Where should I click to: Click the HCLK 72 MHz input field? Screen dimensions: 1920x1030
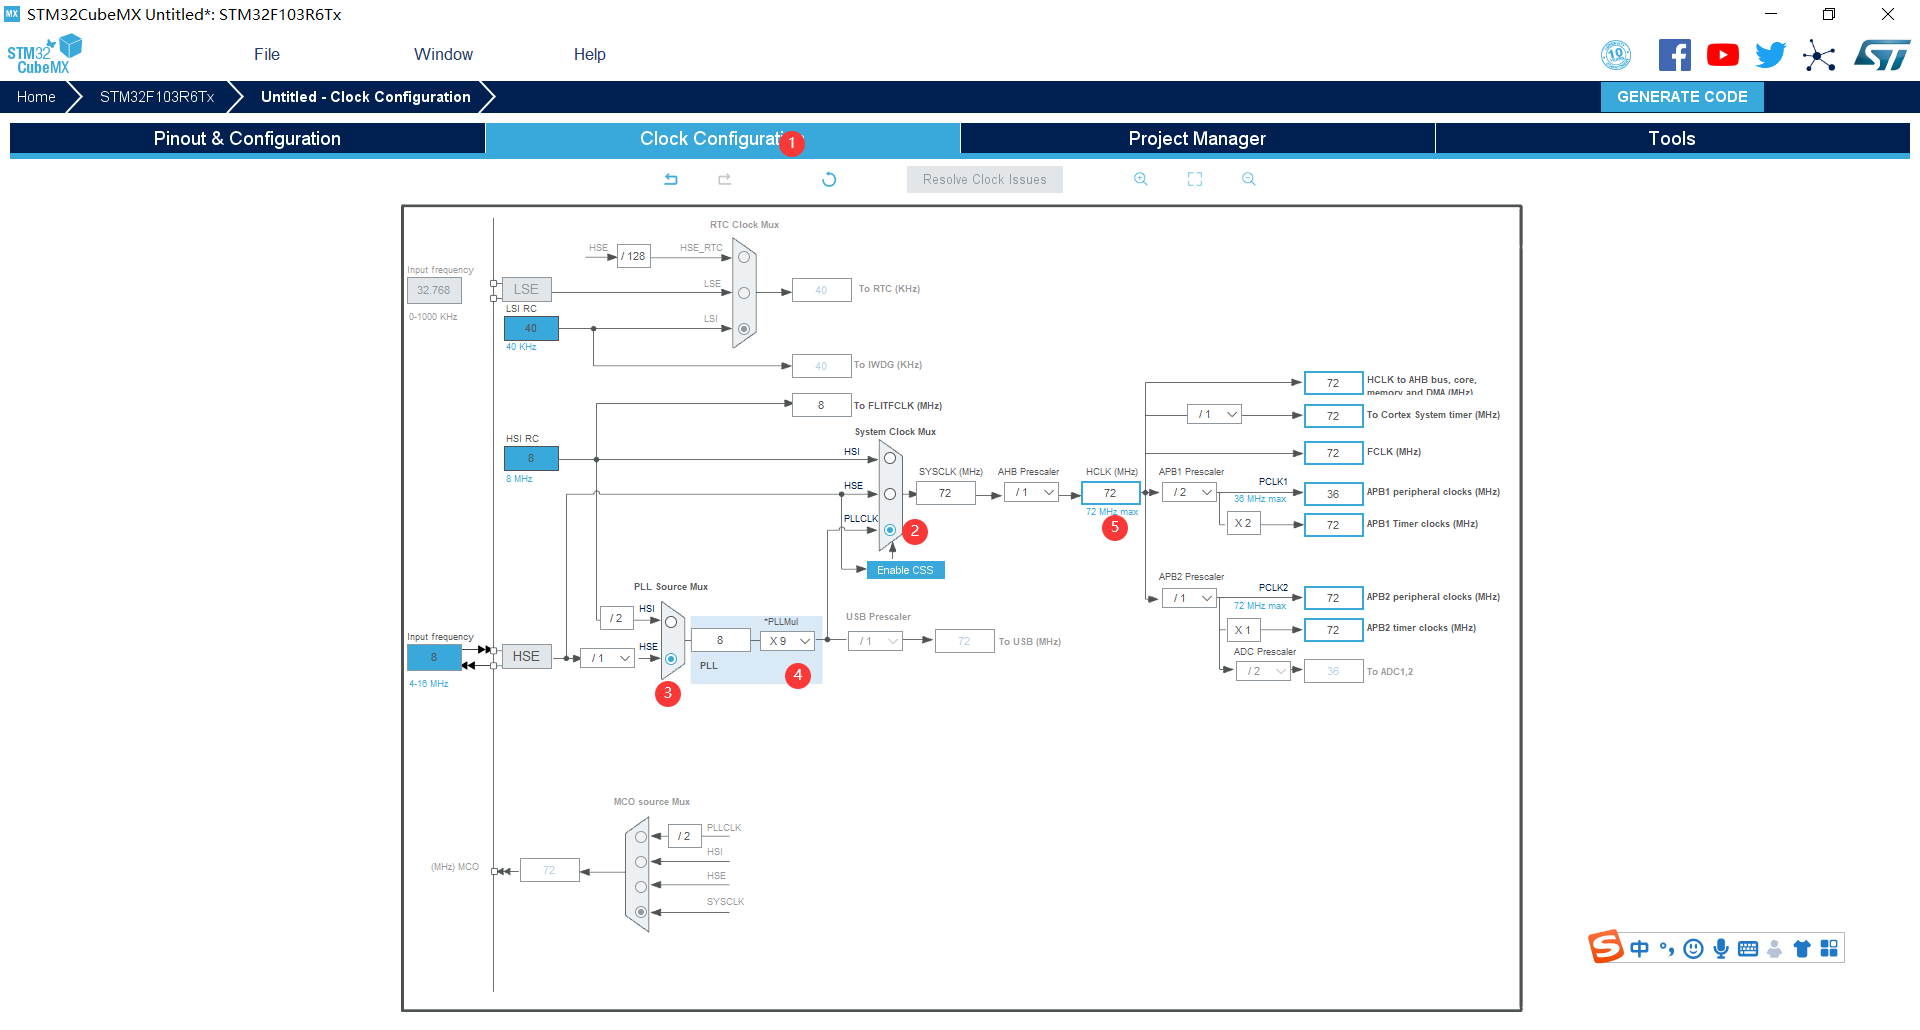1110,493
